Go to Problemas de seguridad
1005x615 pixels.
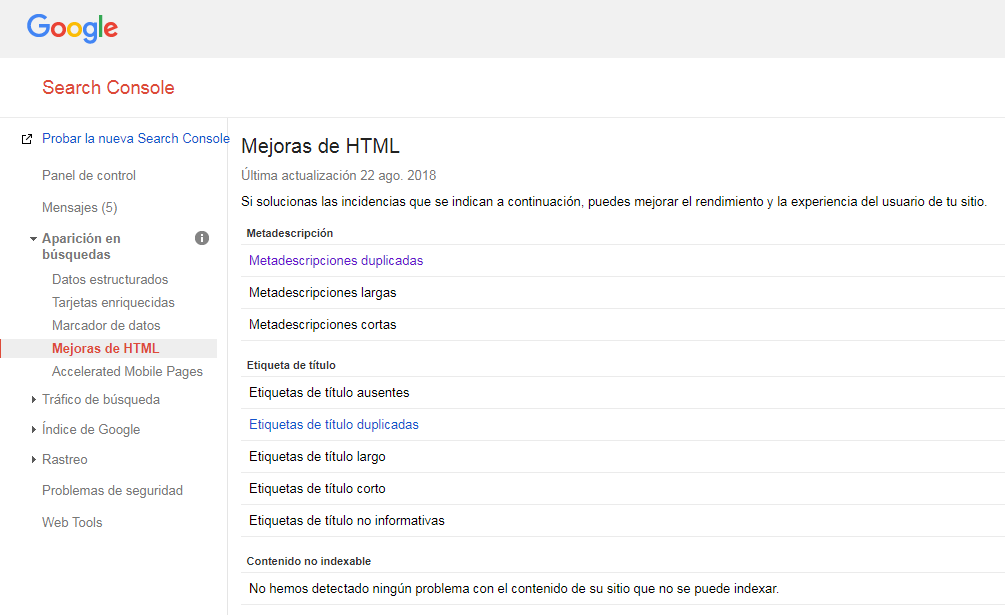coord(112,491)
